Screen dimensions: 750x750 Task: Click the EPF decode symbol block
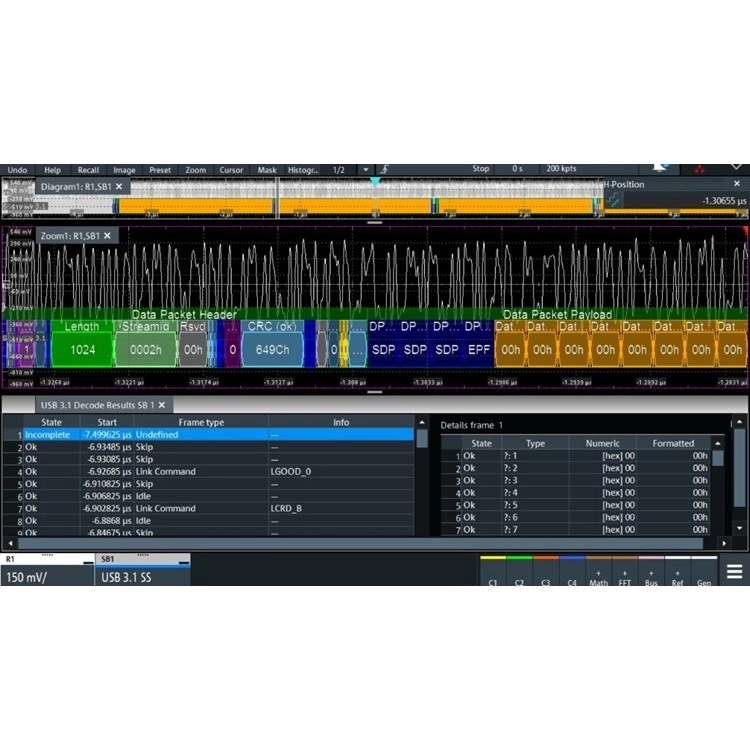point(479,343)
